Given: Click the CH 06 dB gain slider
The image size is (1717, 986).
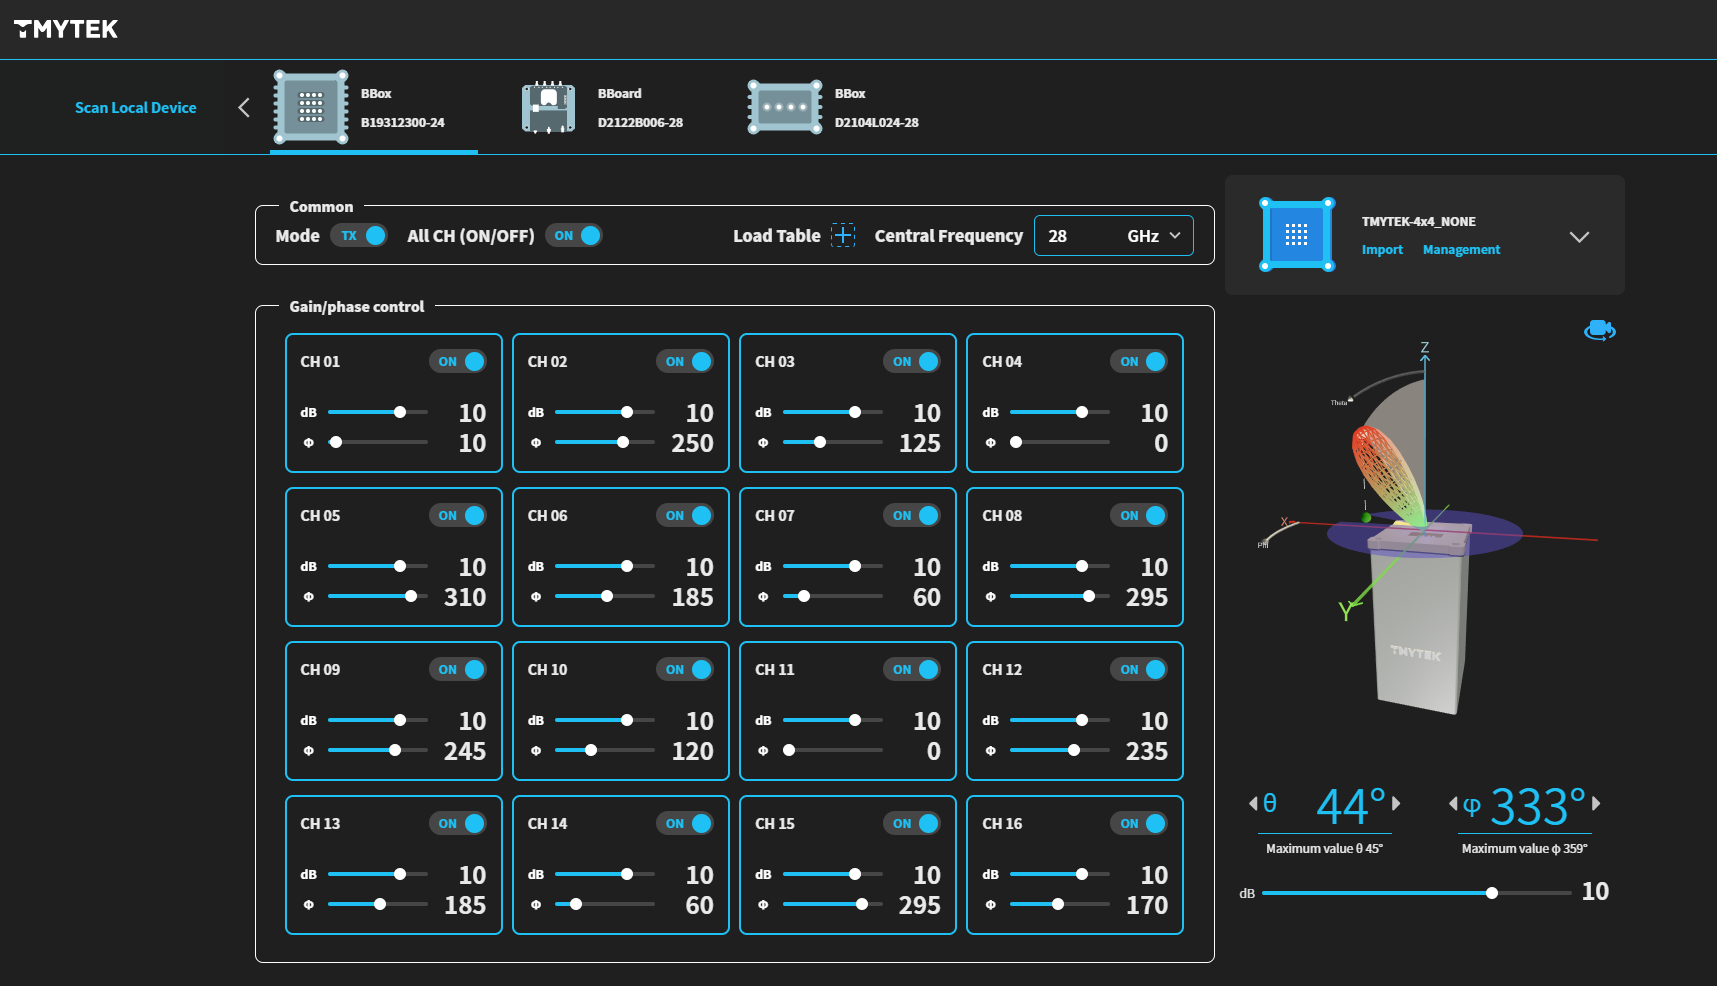Looking at the screenshot, I should [605, 566].
